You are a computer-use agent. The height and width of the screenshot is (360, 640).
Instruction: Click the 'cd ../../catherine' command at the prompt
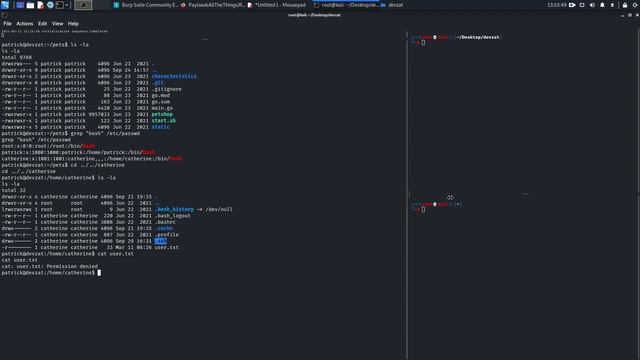coord(98,165)
